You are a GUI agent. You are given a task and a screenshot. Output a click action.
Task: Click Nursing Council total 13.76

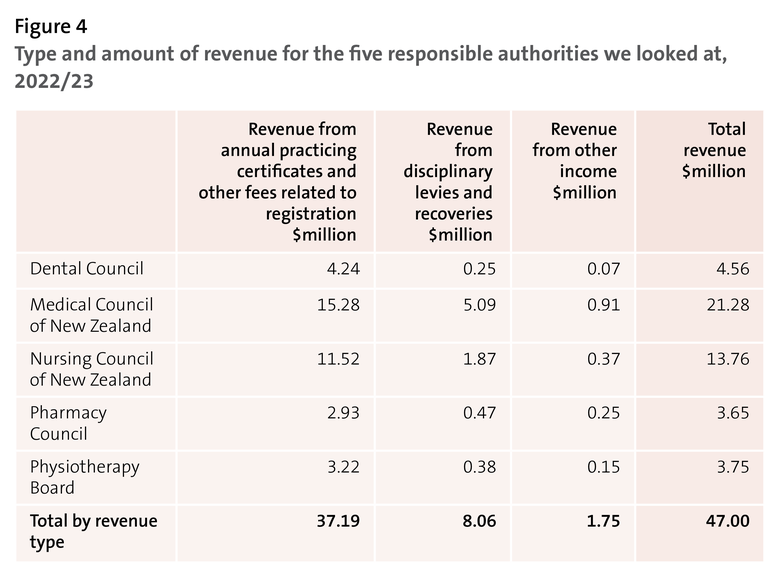[x=728, y=359]
